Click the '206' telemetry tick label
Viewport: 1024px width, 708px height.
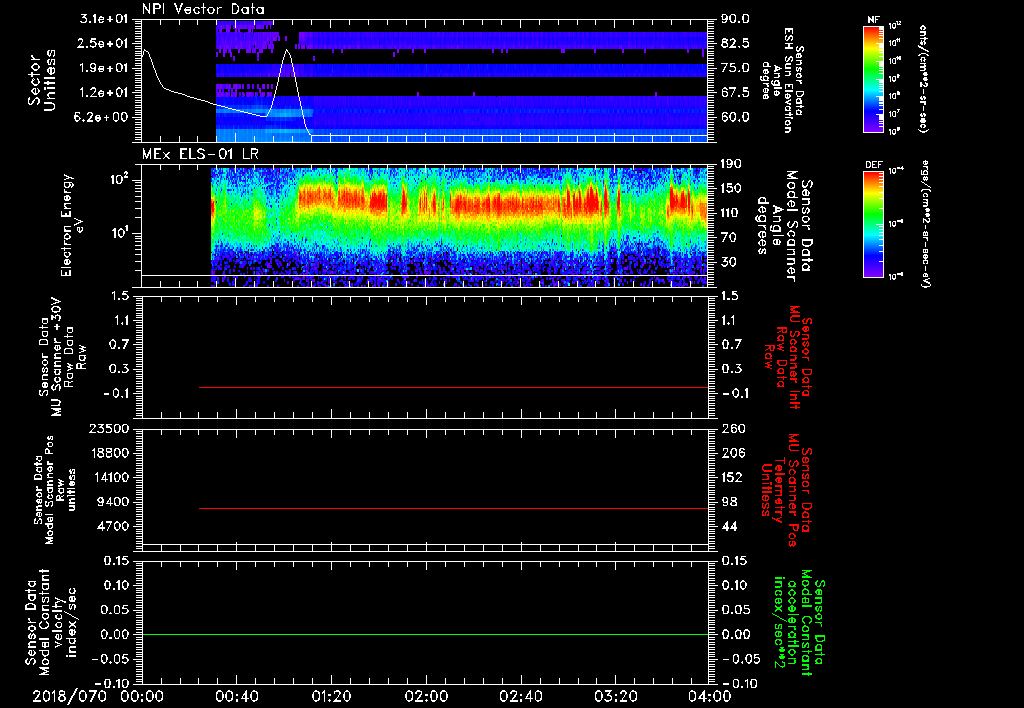(732, 453)
